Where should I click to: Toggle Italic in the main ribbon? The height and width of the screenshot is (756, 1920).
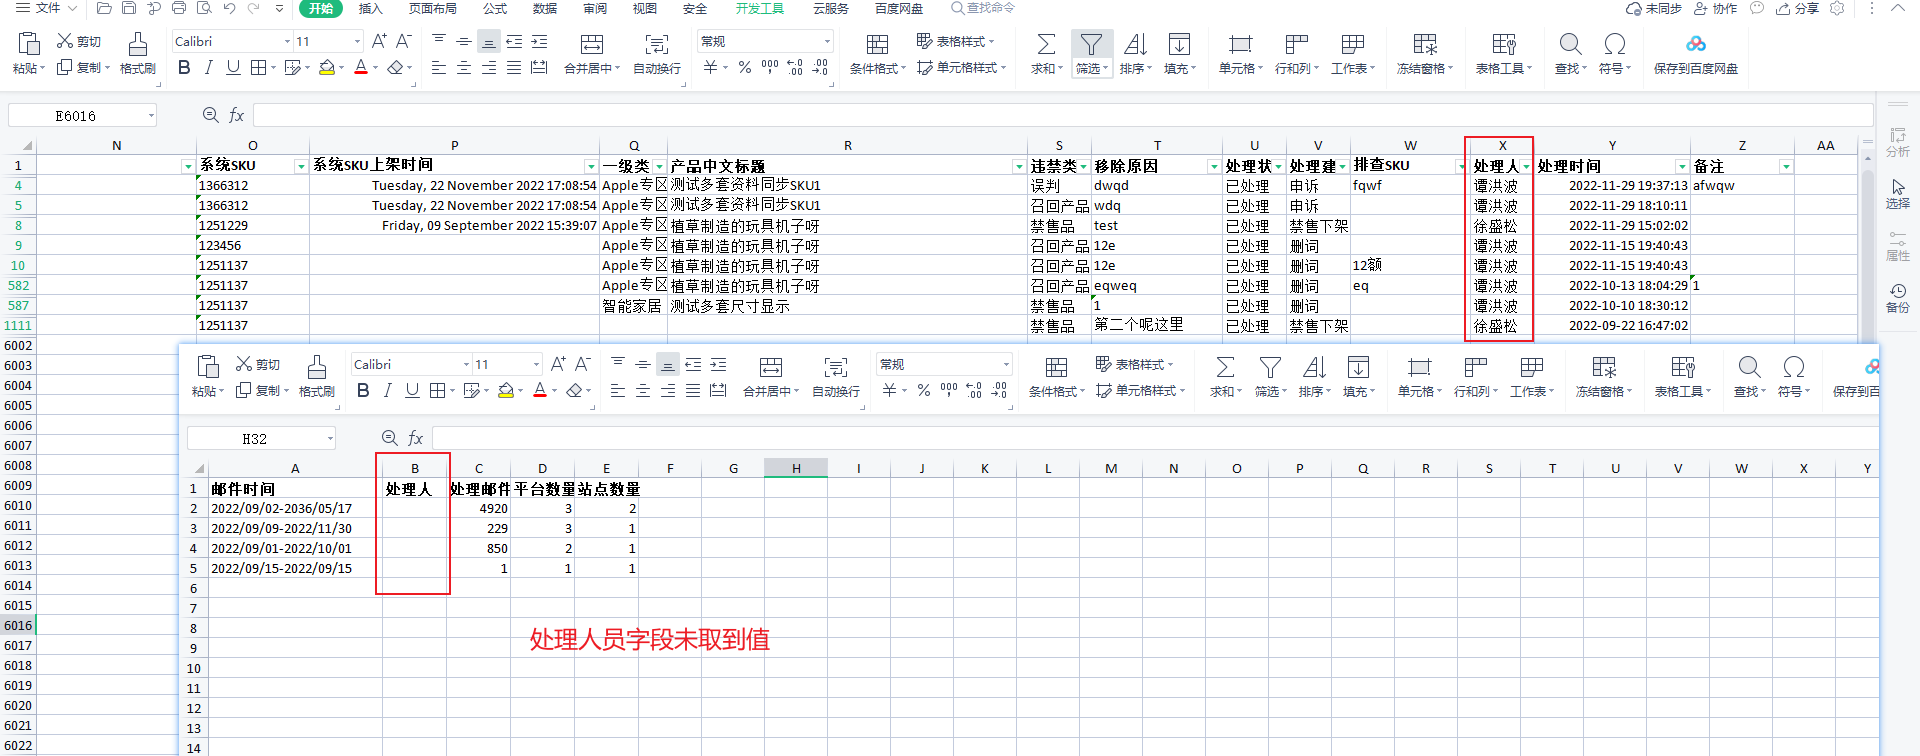click(x=209, y=67)
